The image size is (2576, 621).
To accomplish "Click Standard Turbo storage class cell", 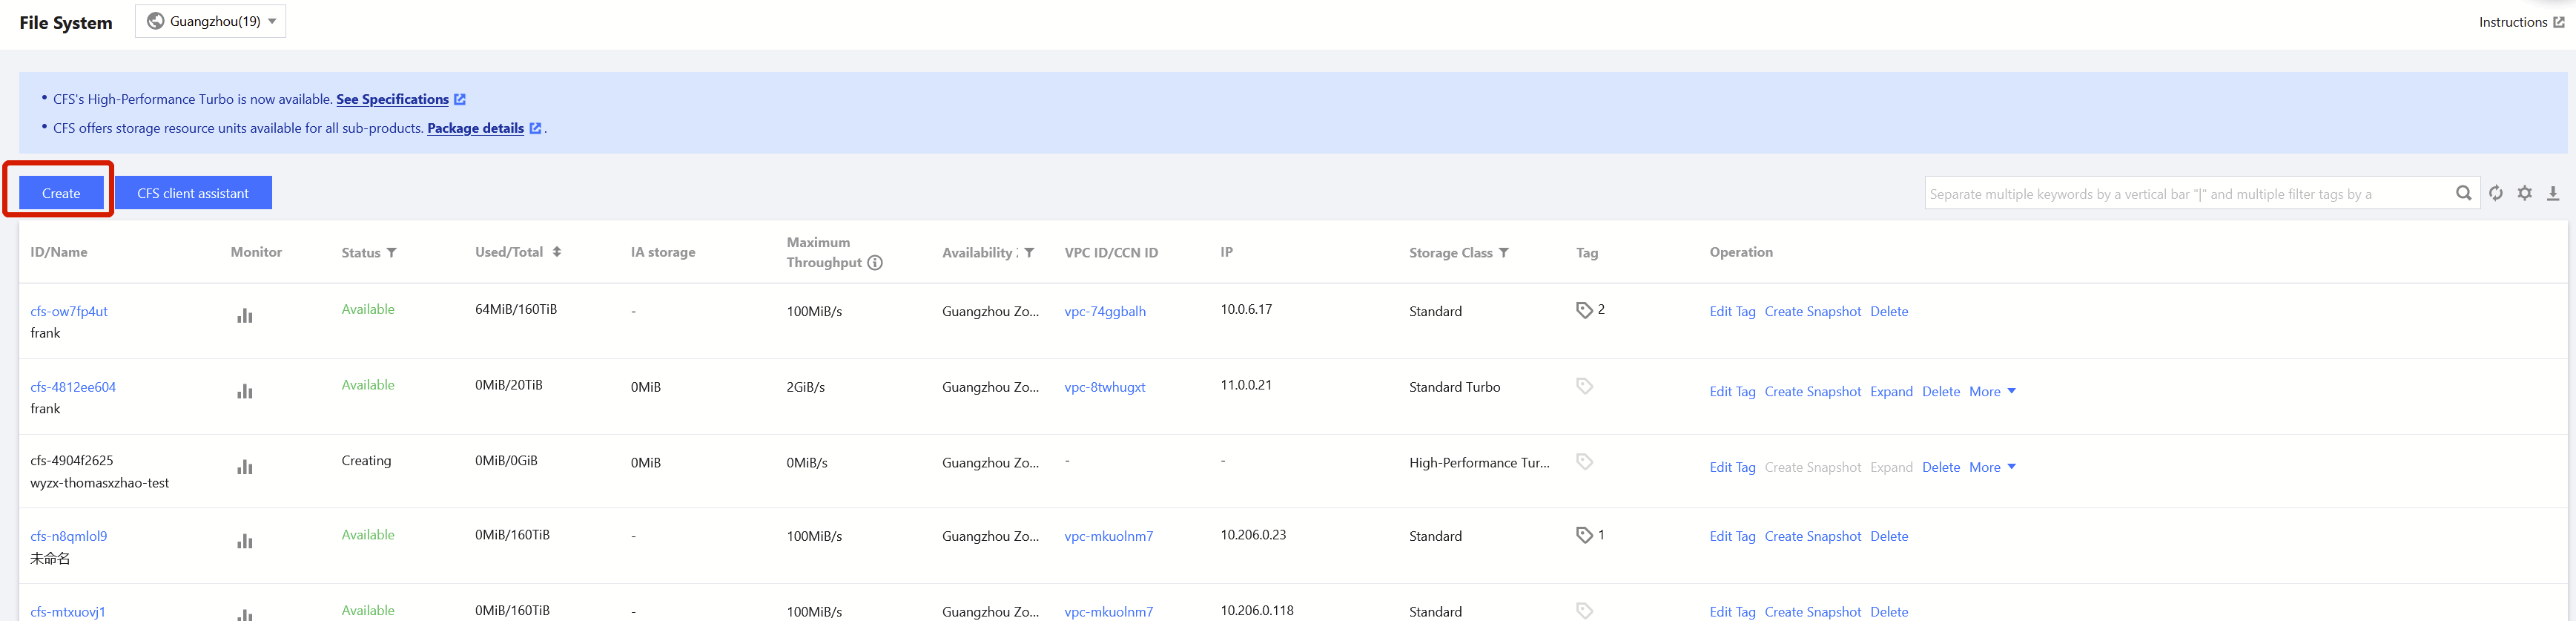I will point(1454,387).
